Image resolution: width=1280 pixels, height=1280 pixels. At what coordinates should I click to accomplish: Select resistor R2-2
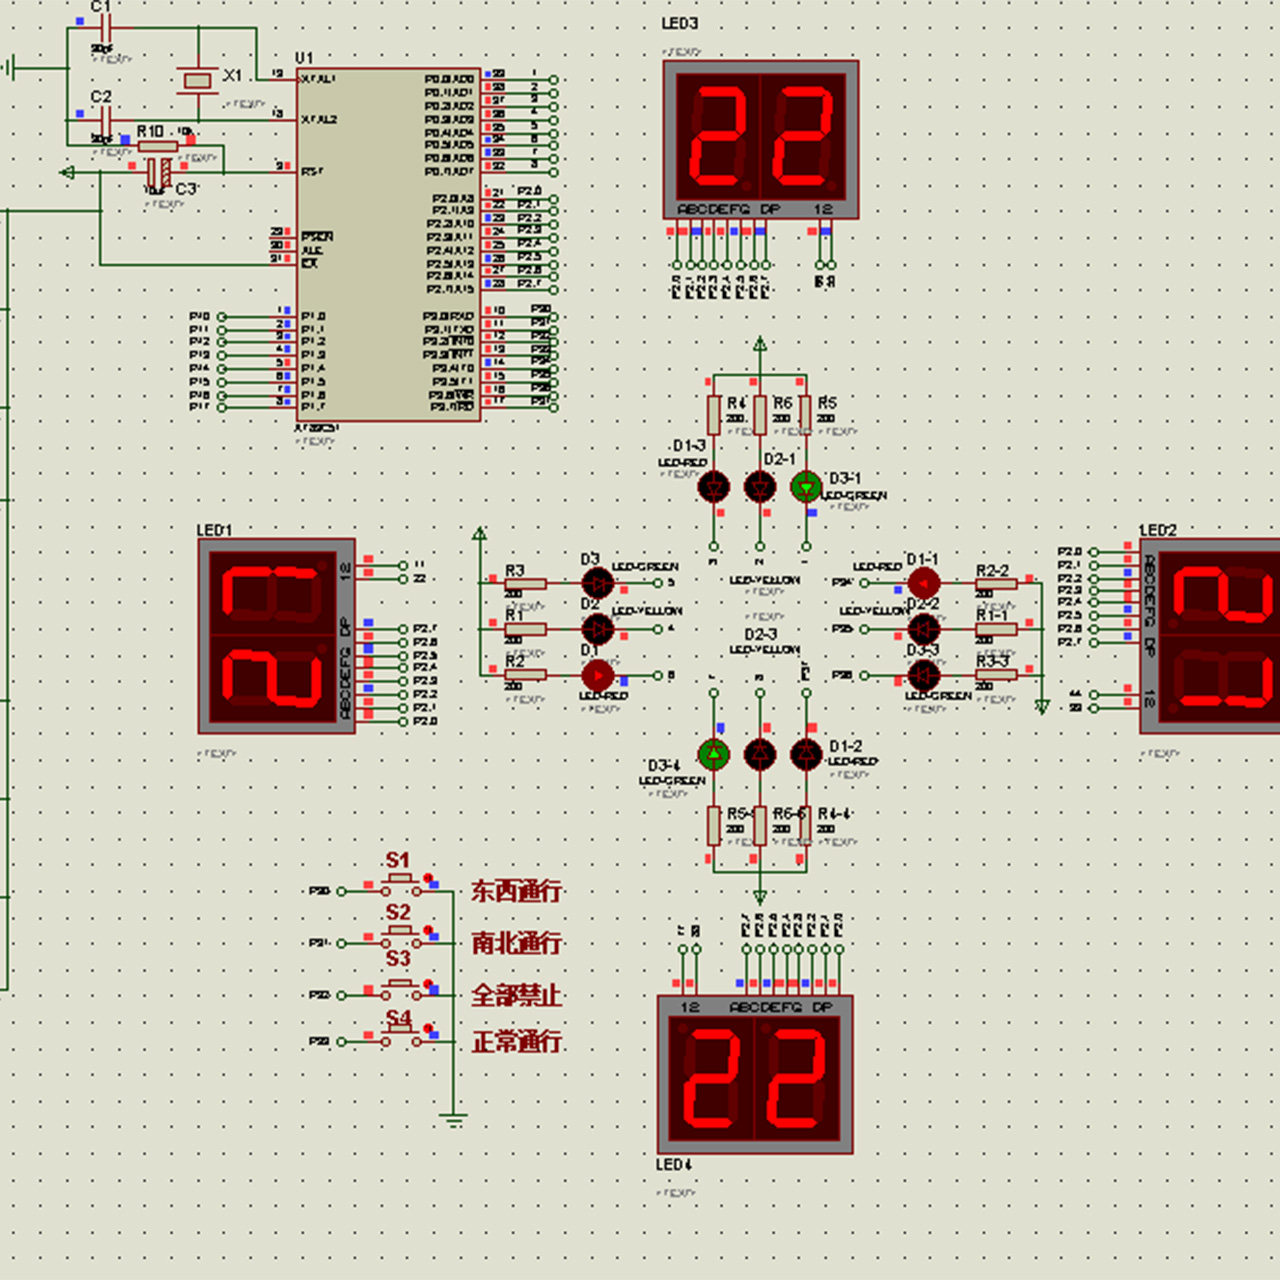click(996, 583)
